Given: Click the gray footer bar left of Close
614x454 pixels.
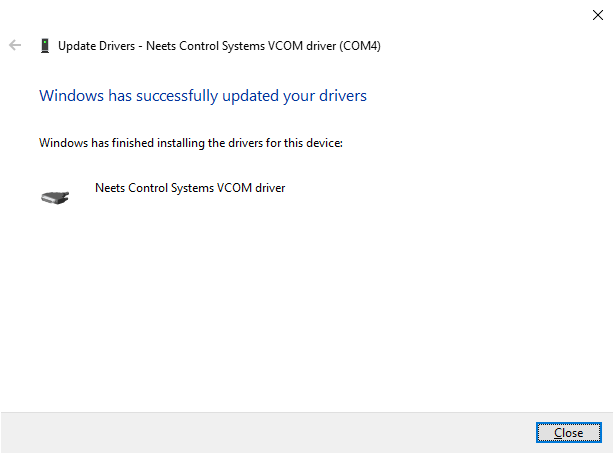Looking at the screenshot, I should pyautogui.click(x=266, y=432).
